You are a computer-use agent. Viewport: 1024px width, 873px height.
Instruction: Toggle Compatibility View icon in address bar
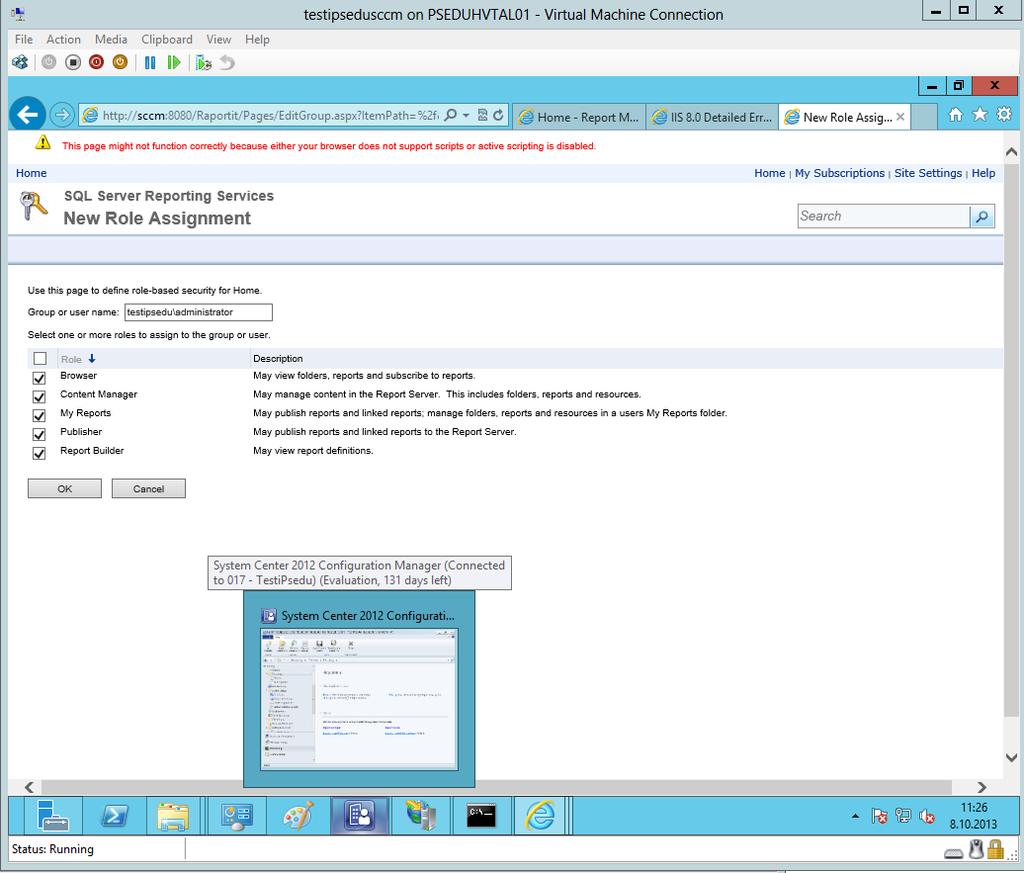point(483,116)
